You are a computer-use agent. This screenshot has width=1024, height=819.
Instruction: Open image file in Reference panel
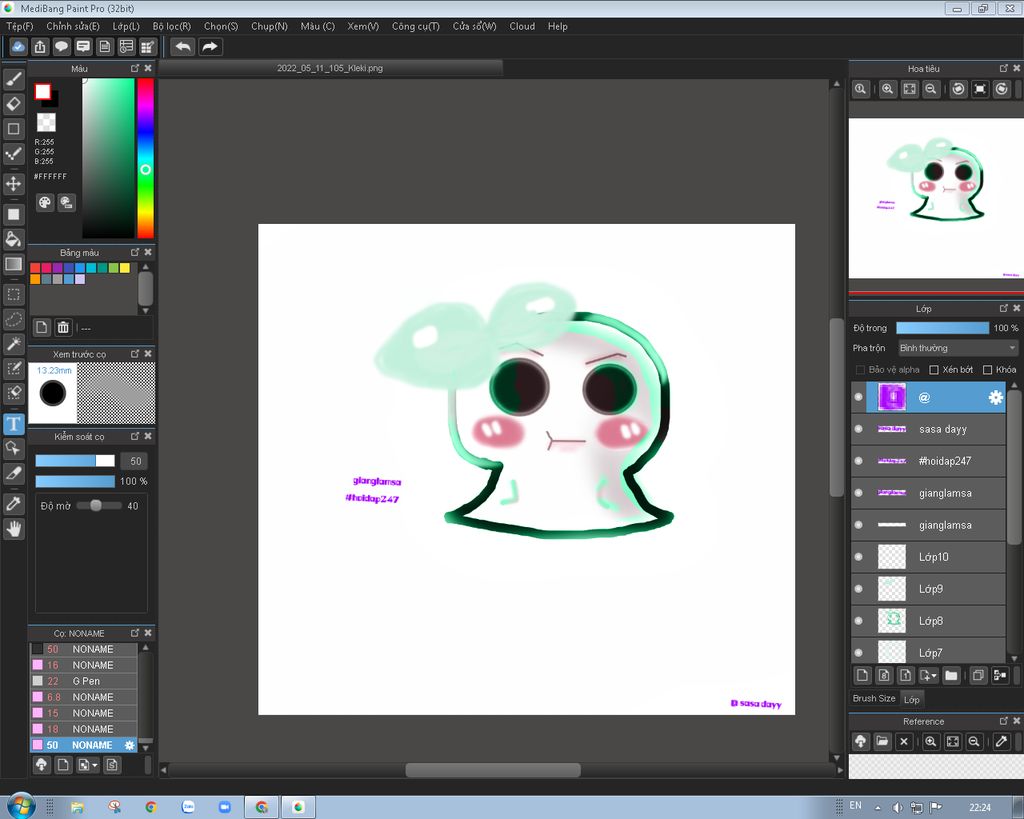[882, 741]
